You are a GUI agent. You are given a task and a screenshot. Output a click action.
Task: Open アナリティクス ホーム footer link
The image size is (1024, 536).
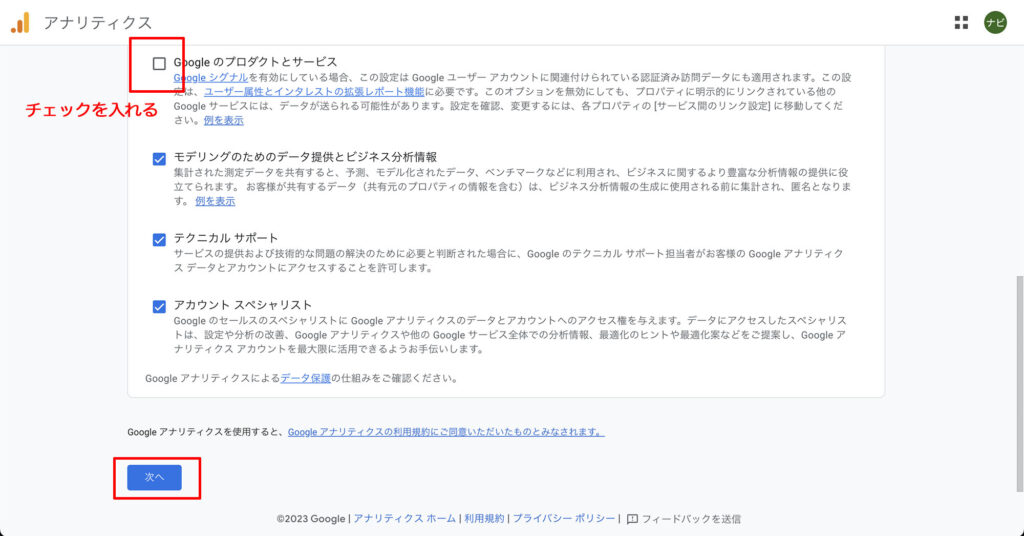[405, 518]
